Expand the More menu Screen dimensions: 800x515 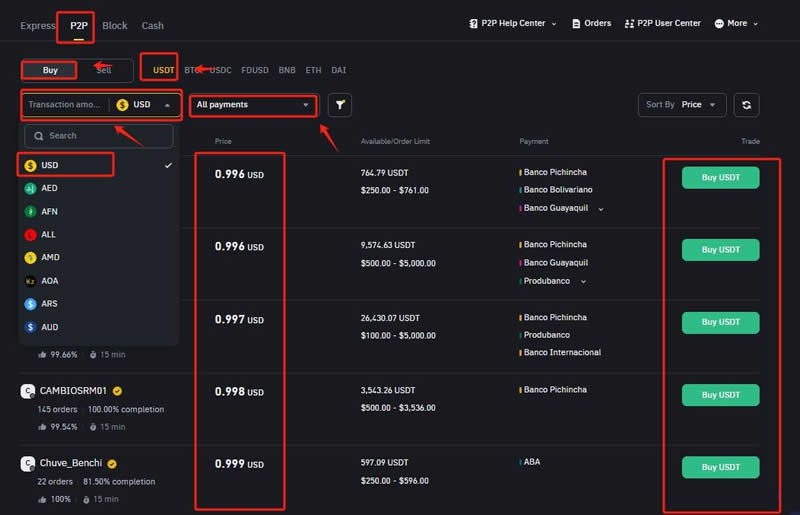[736, 23]
